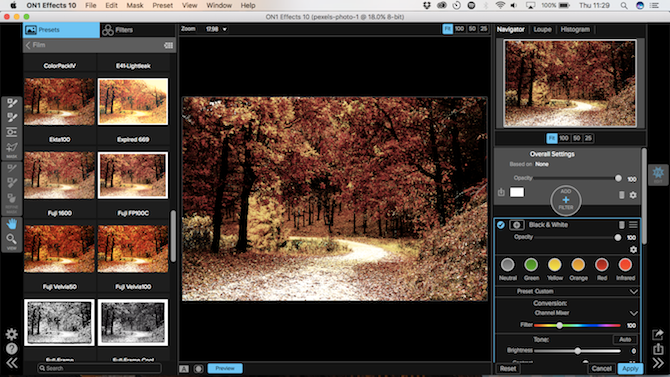Switch to the Loupe tab
670x377 pixels.
[x=542, y=29]
